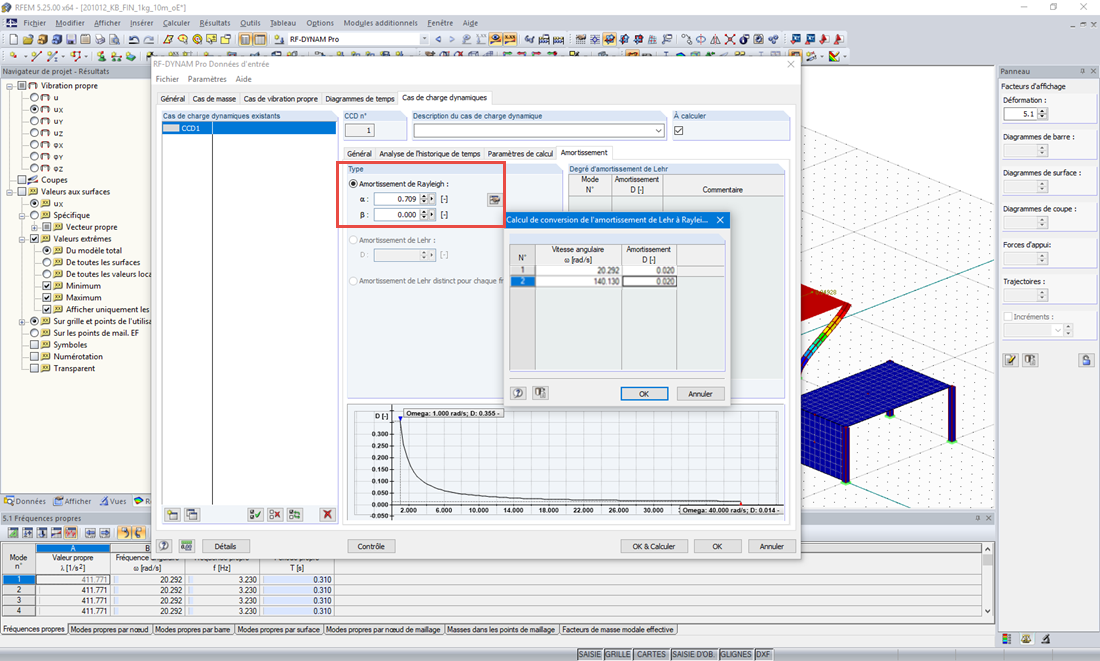Toggle the À calculer checkbox
The image size is (1100, 661).
point(678,131)
